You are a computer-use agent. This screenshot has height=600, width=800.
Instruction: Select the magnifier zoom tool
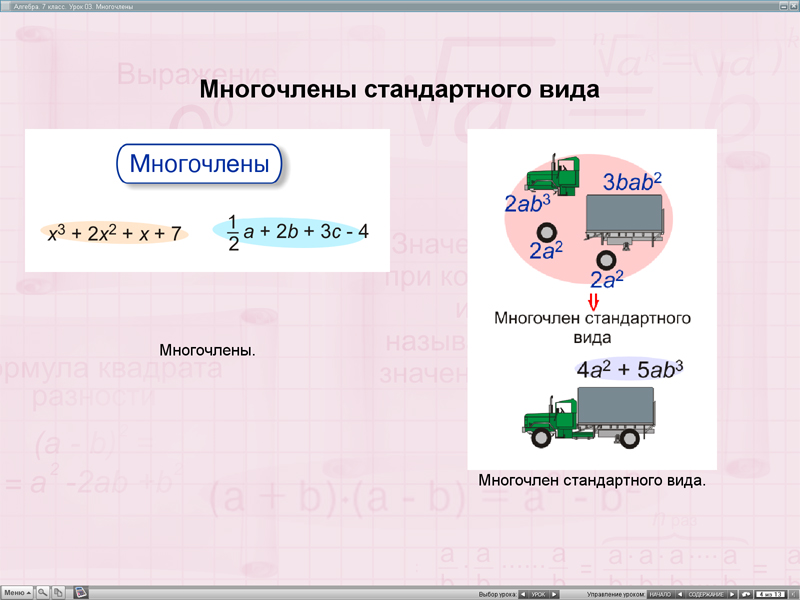pos(42,592)
